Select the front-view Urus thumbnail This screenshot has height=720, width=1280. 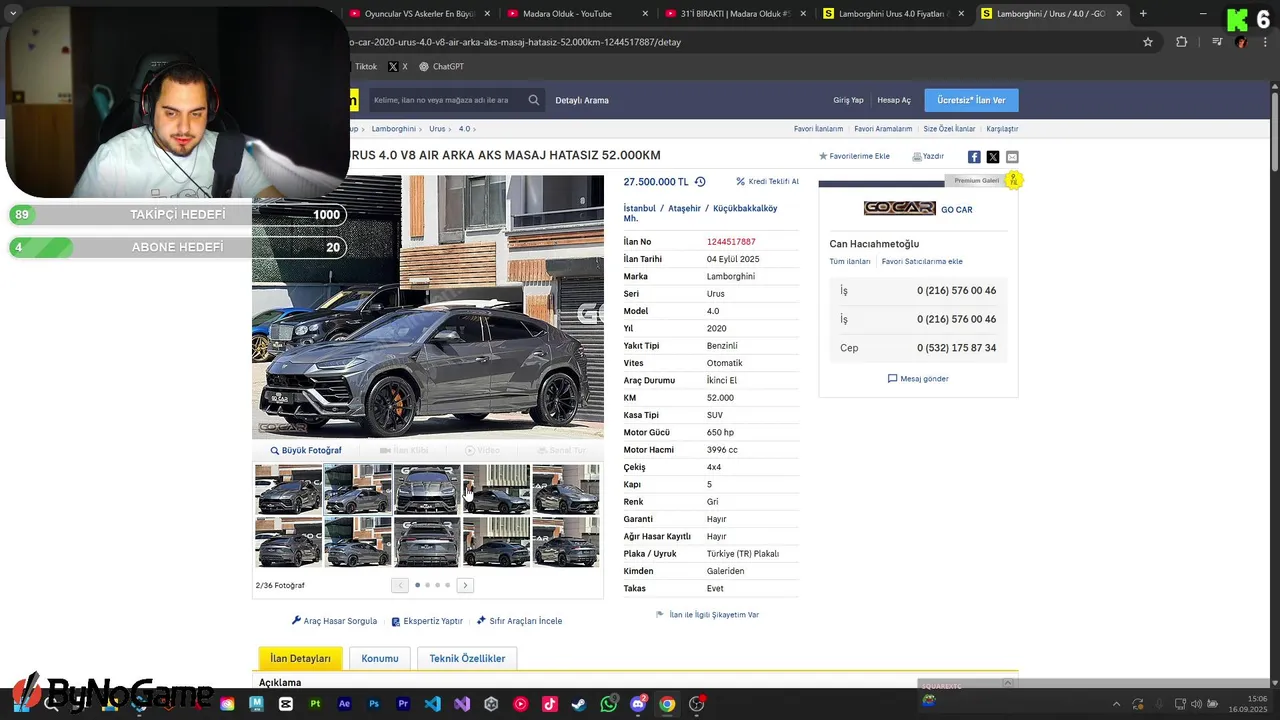[427, 489]
